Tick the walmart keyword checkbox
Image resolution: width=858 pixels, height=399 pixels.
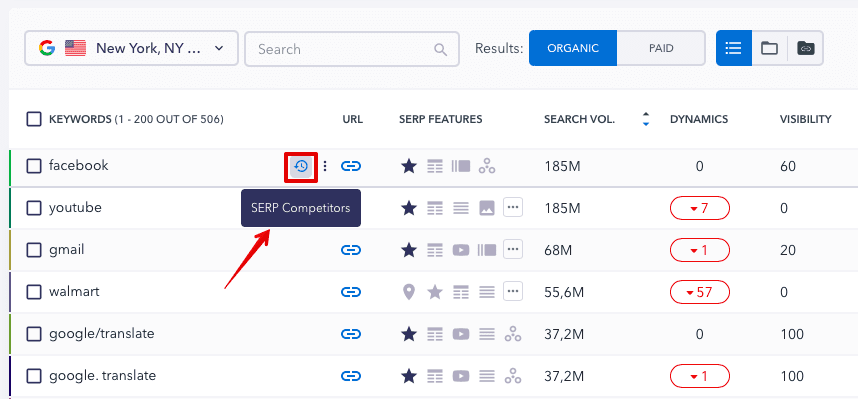(x=34, y=292)
